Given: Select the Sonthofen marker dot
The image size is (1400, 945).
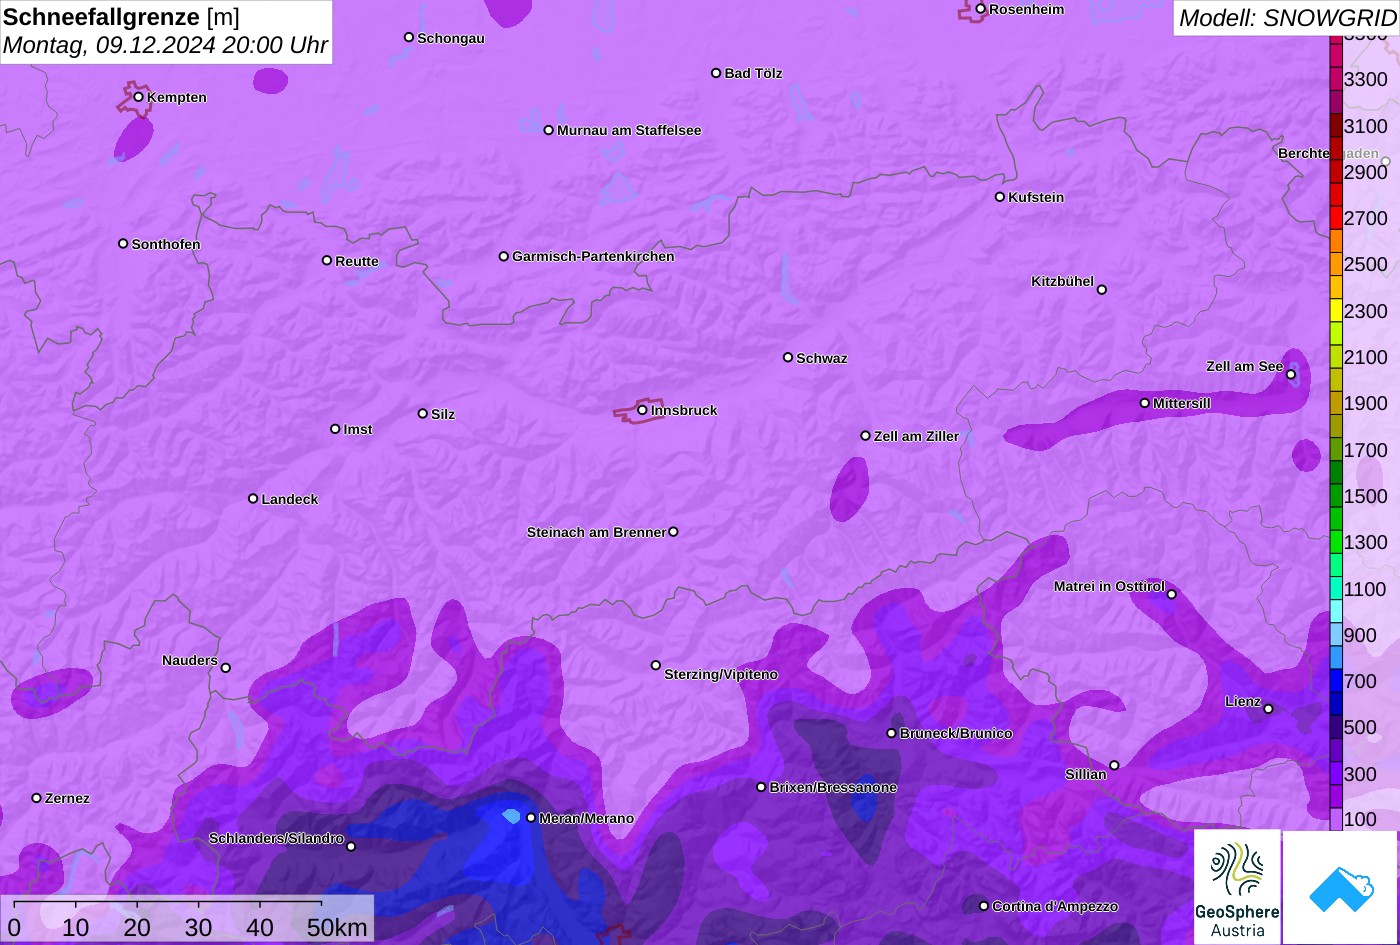Looking at the screenshot, I should (123, 244).
